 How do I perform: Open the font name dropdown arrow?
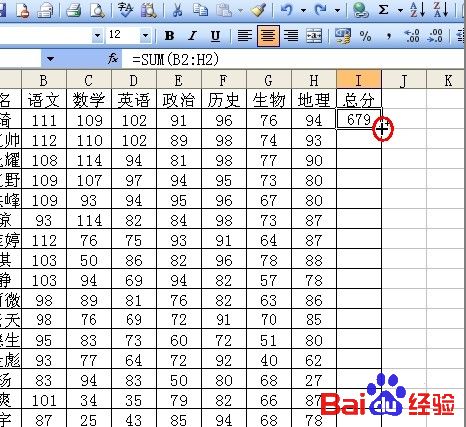(x=97, y=35)
